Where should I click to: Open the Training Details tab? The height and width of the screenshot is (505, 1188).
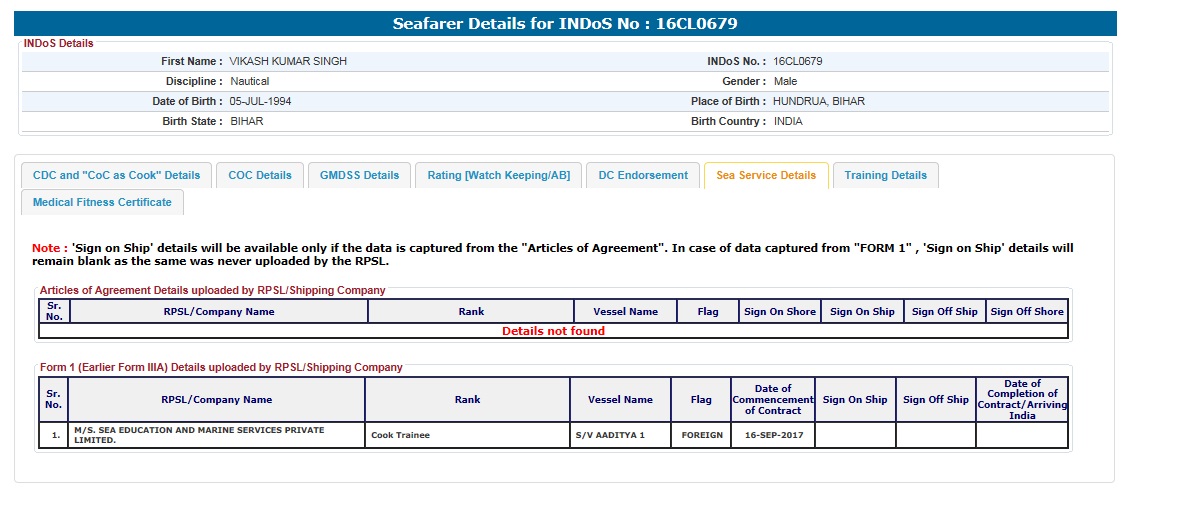click(x=885, y=175)
